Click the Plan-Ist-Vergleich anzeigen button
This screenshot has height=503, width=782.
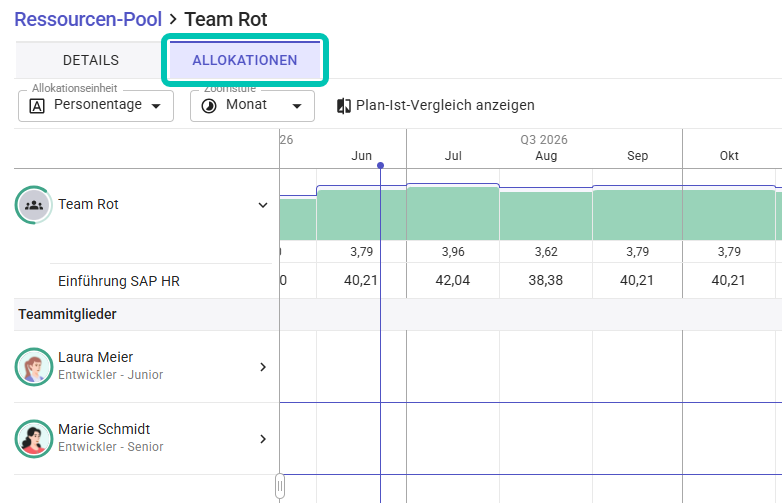pyautogui.click(x=435, y=105)
